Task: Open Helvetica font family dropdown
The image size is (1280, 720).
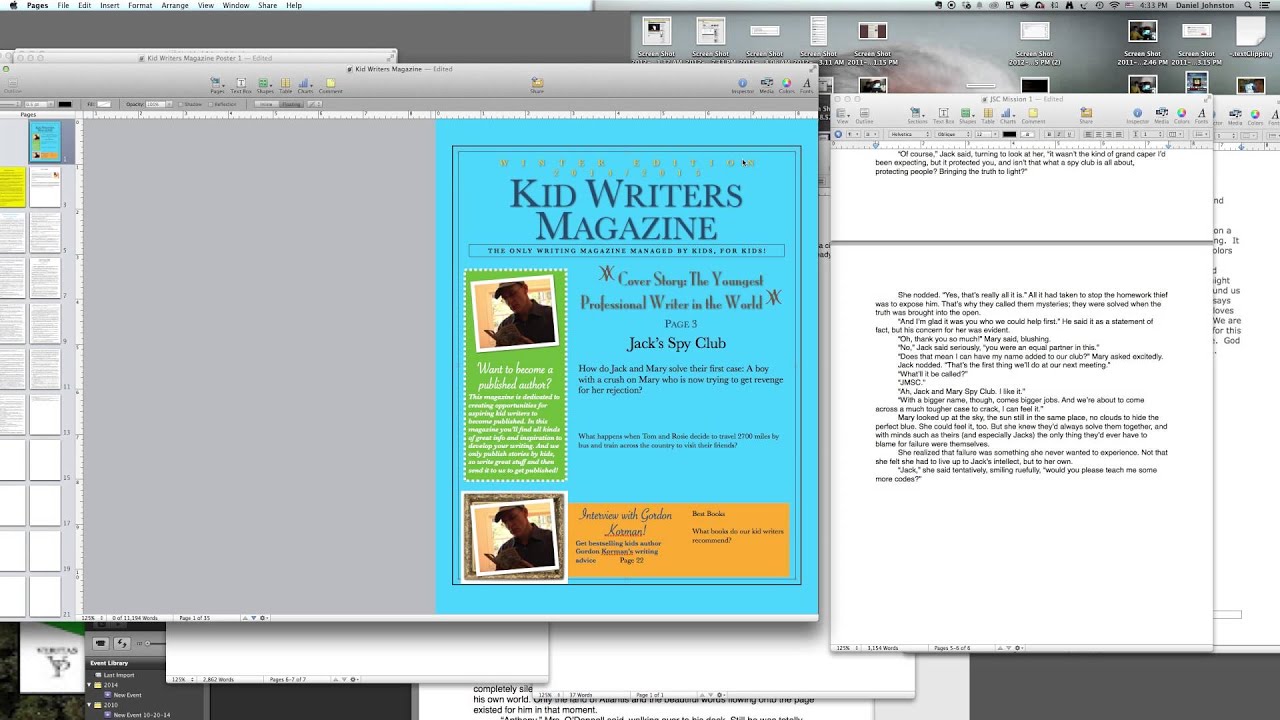Action: (910, 134)
